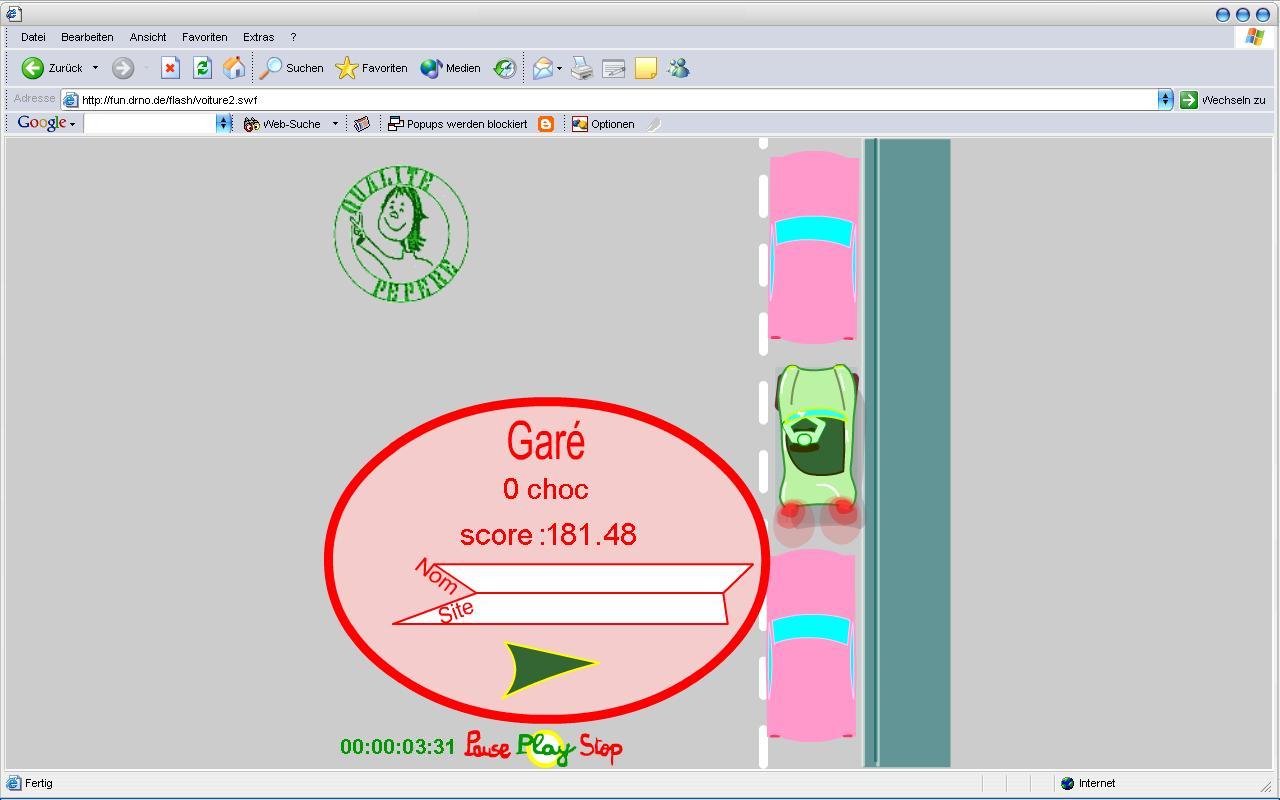1280x800 pixels.
Task: Refresh the page with green arrows icon
Action: 202,68
